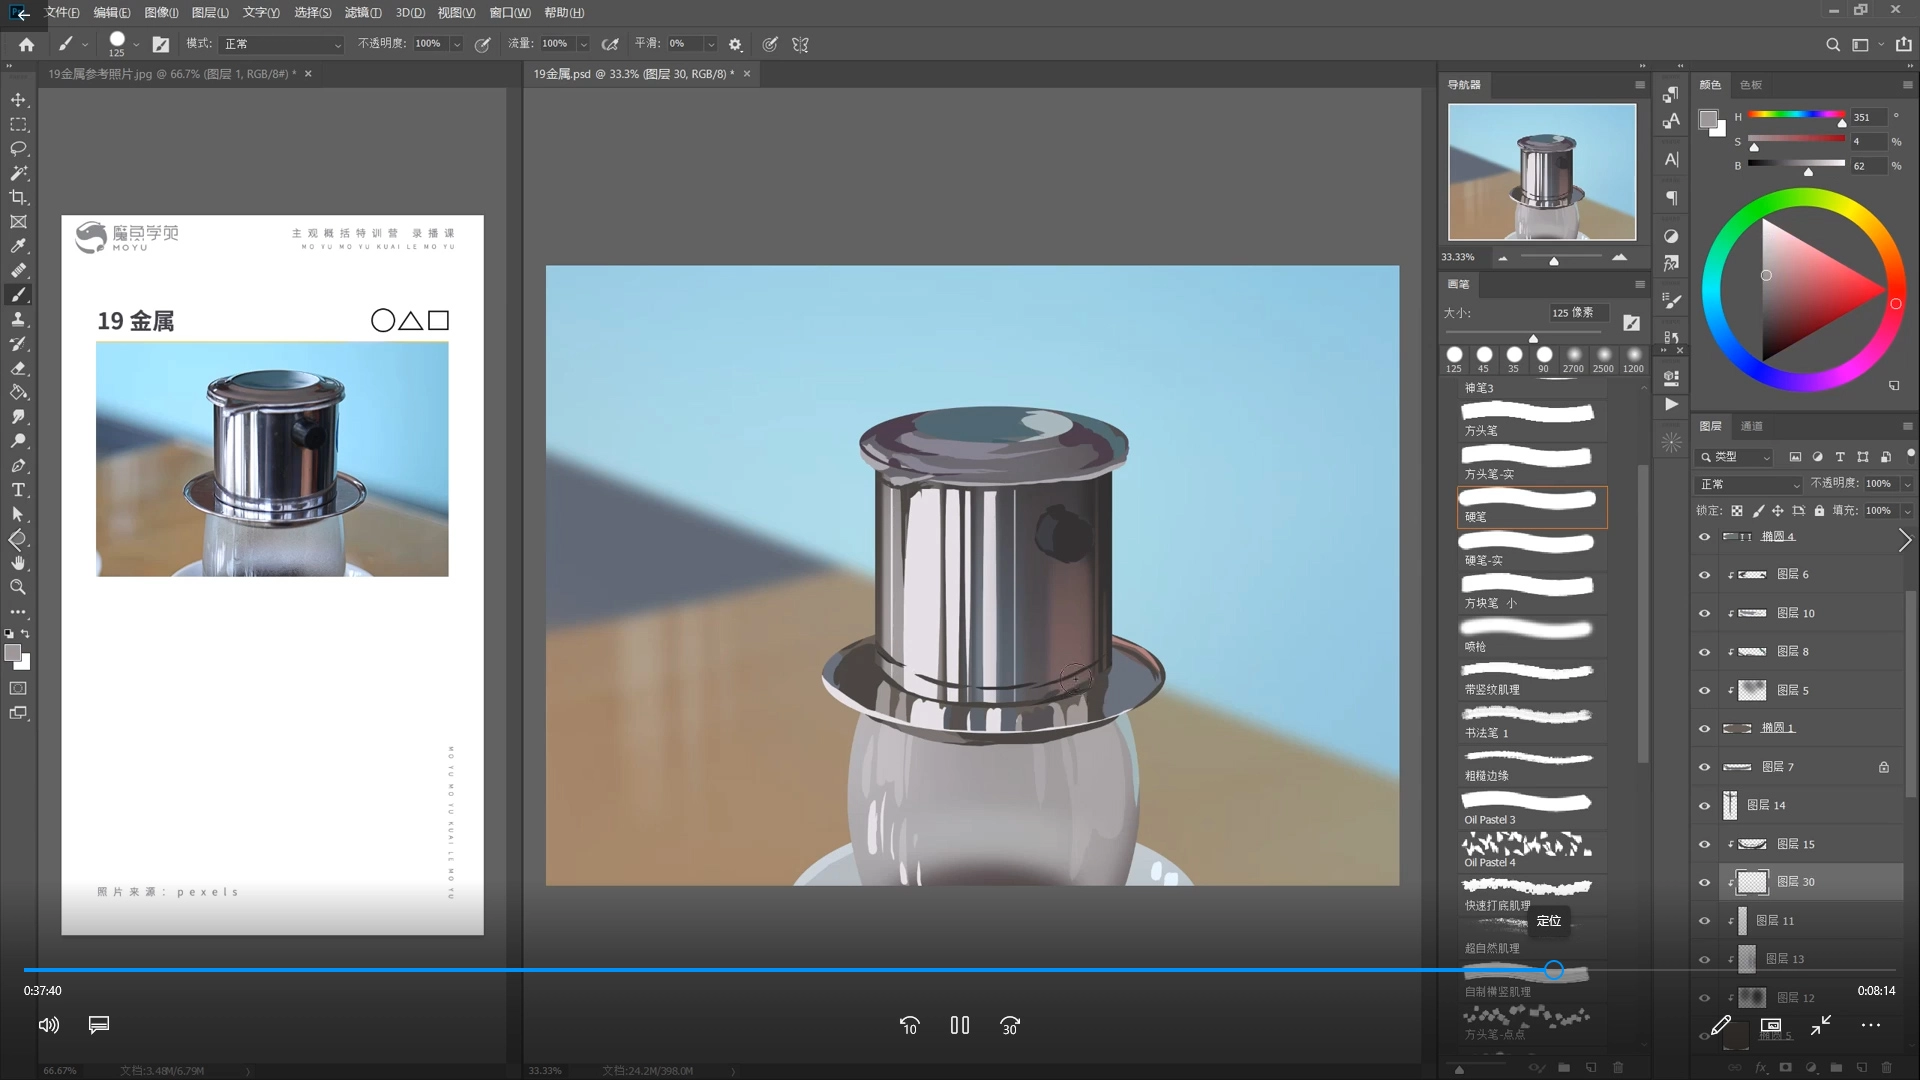Open layer blend mode 正常 dropdown
1920x1080 pixels.
1749,484
